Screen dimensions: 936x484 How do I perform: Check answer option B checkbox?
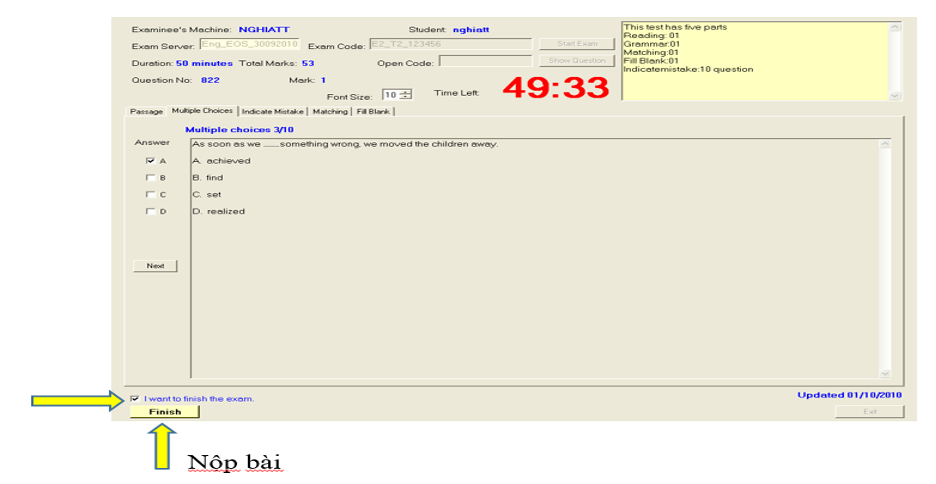[x=150, y=178]
